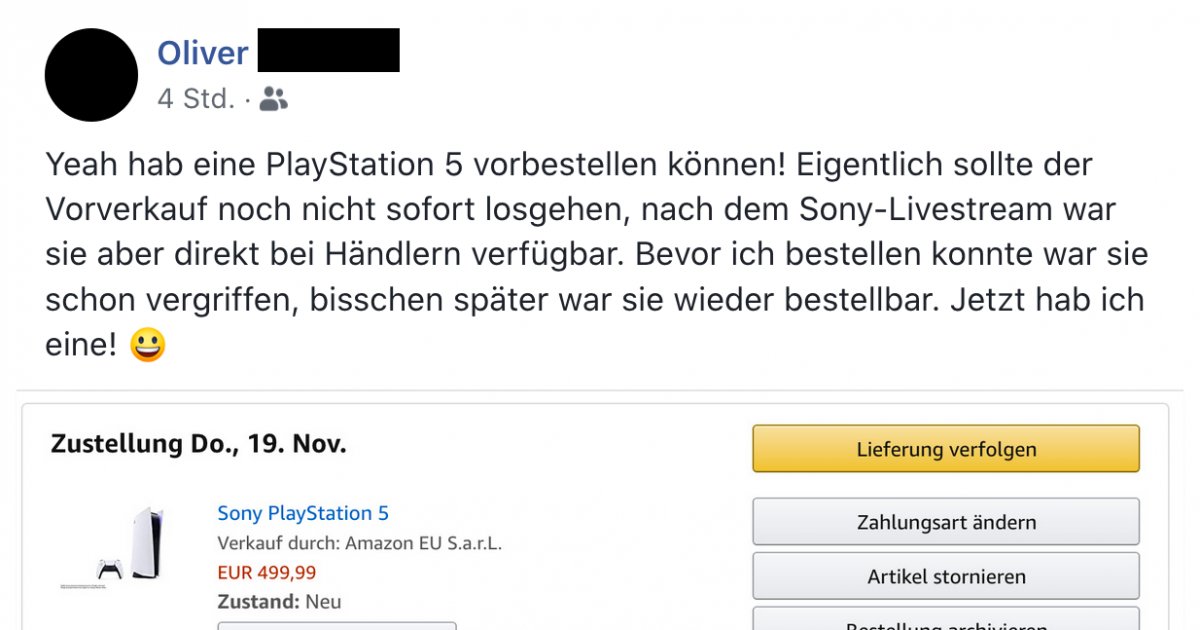Click the partially visible Bestellung archivieren button
Viewport: 1200px width, 630px height.
pos(945,621)
